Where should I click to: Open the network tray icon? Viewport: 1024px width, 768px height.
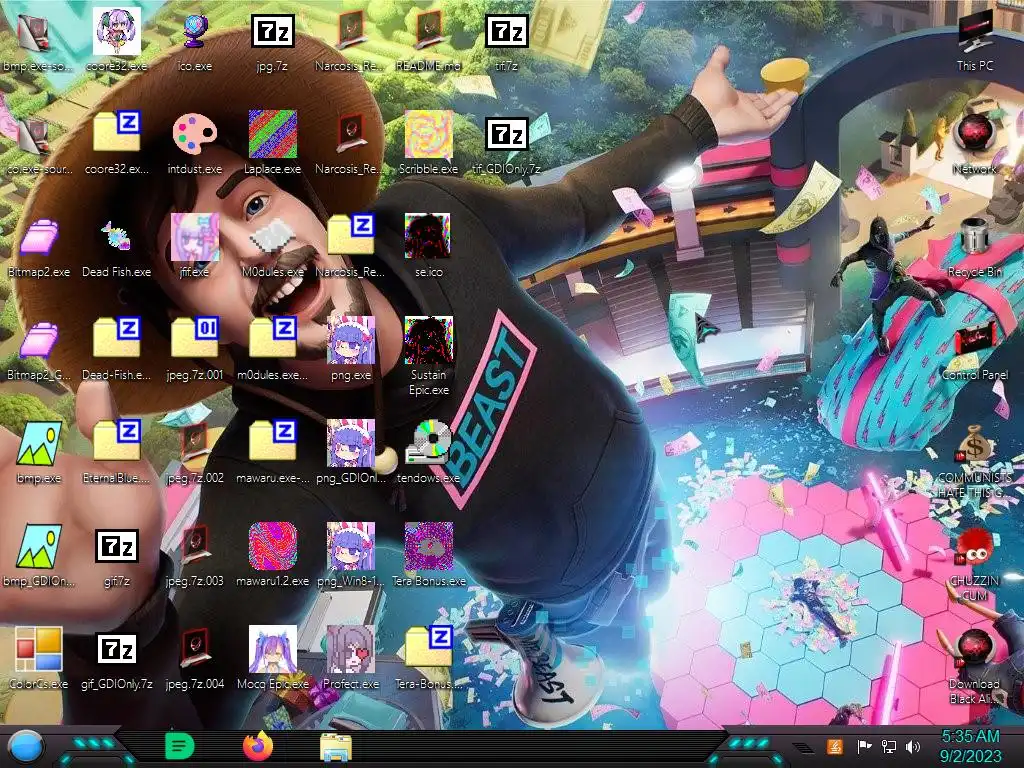click(888, 746)
